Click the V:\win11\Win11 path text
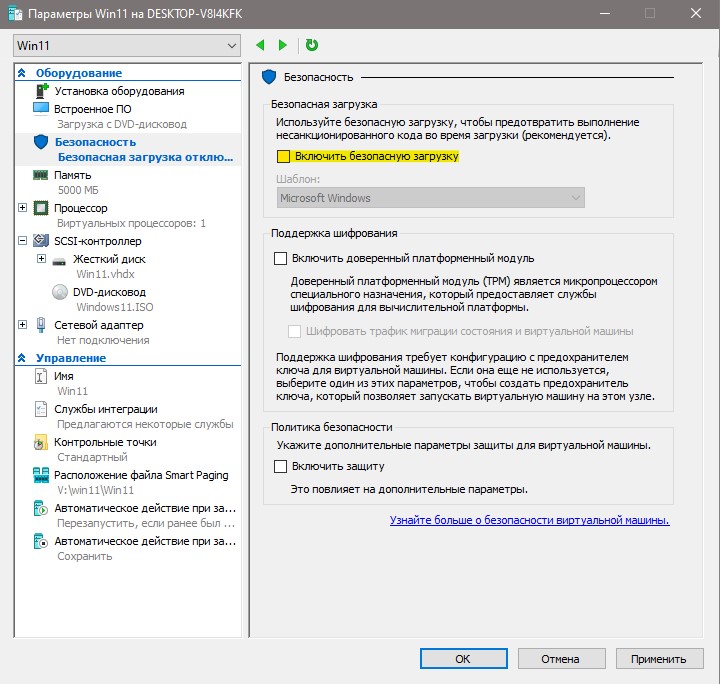This screenshot has width=720, height=684. (x=96, y=490)
